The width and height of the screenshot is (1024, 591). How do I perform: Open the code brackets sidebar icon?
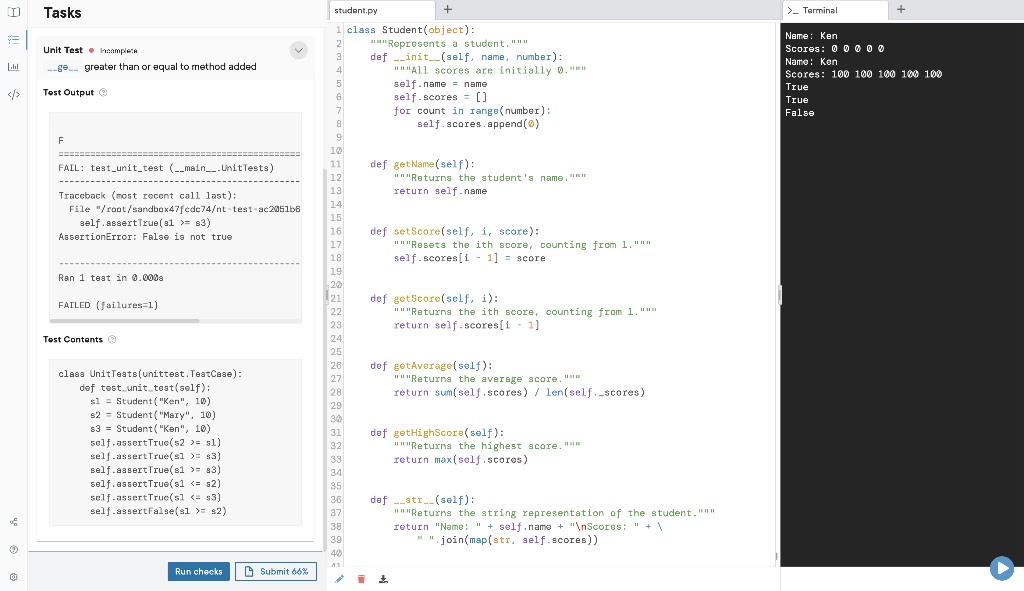pyautogui.click(x=14, y=94)
